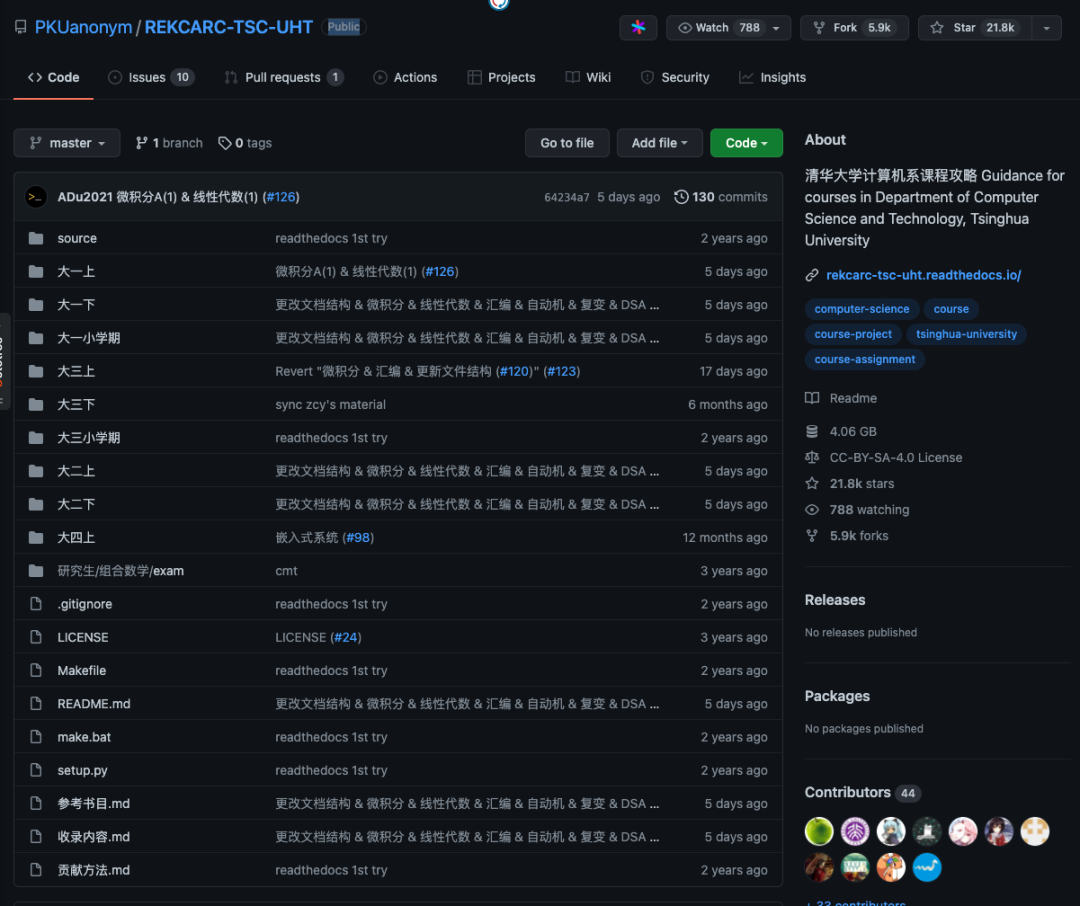The image size is (1080, 906).
Task: Click the folder icon next to 大三小学期
Action: (36, 437)
